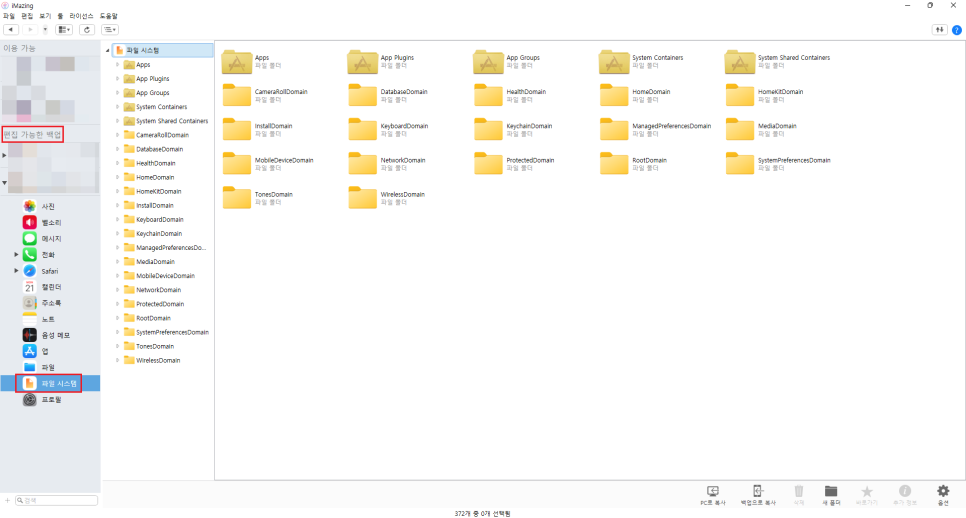Click the plus button beside search
The width and height of the screenshot is (966, 518).
tap(7, 501)
